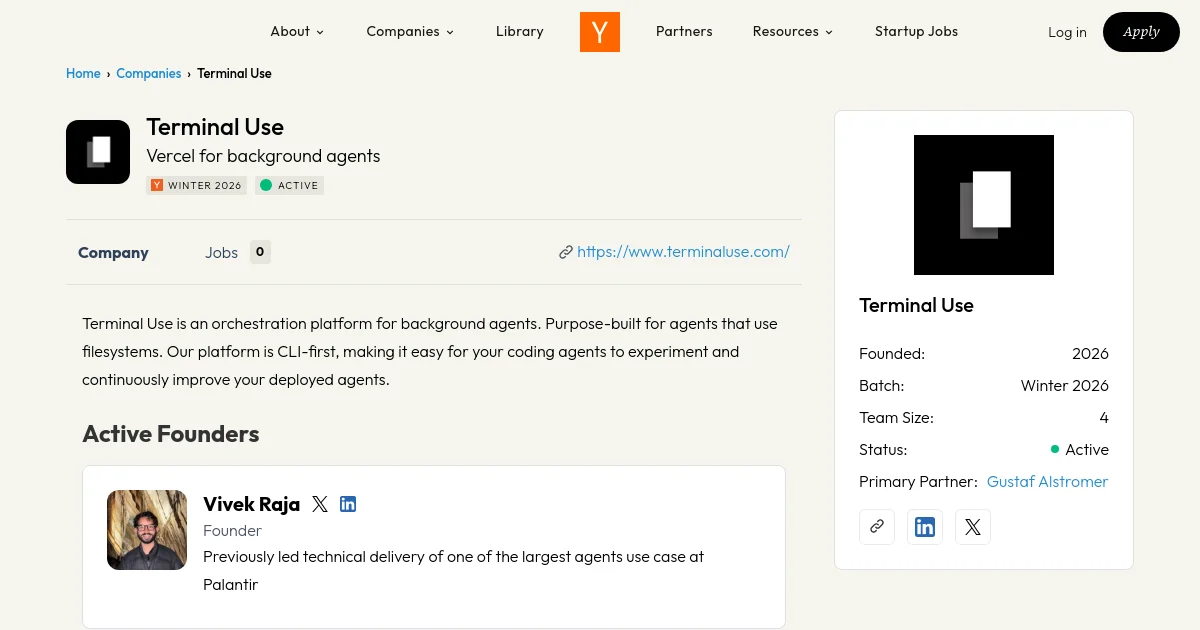Click the Winter 2026 batch badge

(x=196, y=185)
